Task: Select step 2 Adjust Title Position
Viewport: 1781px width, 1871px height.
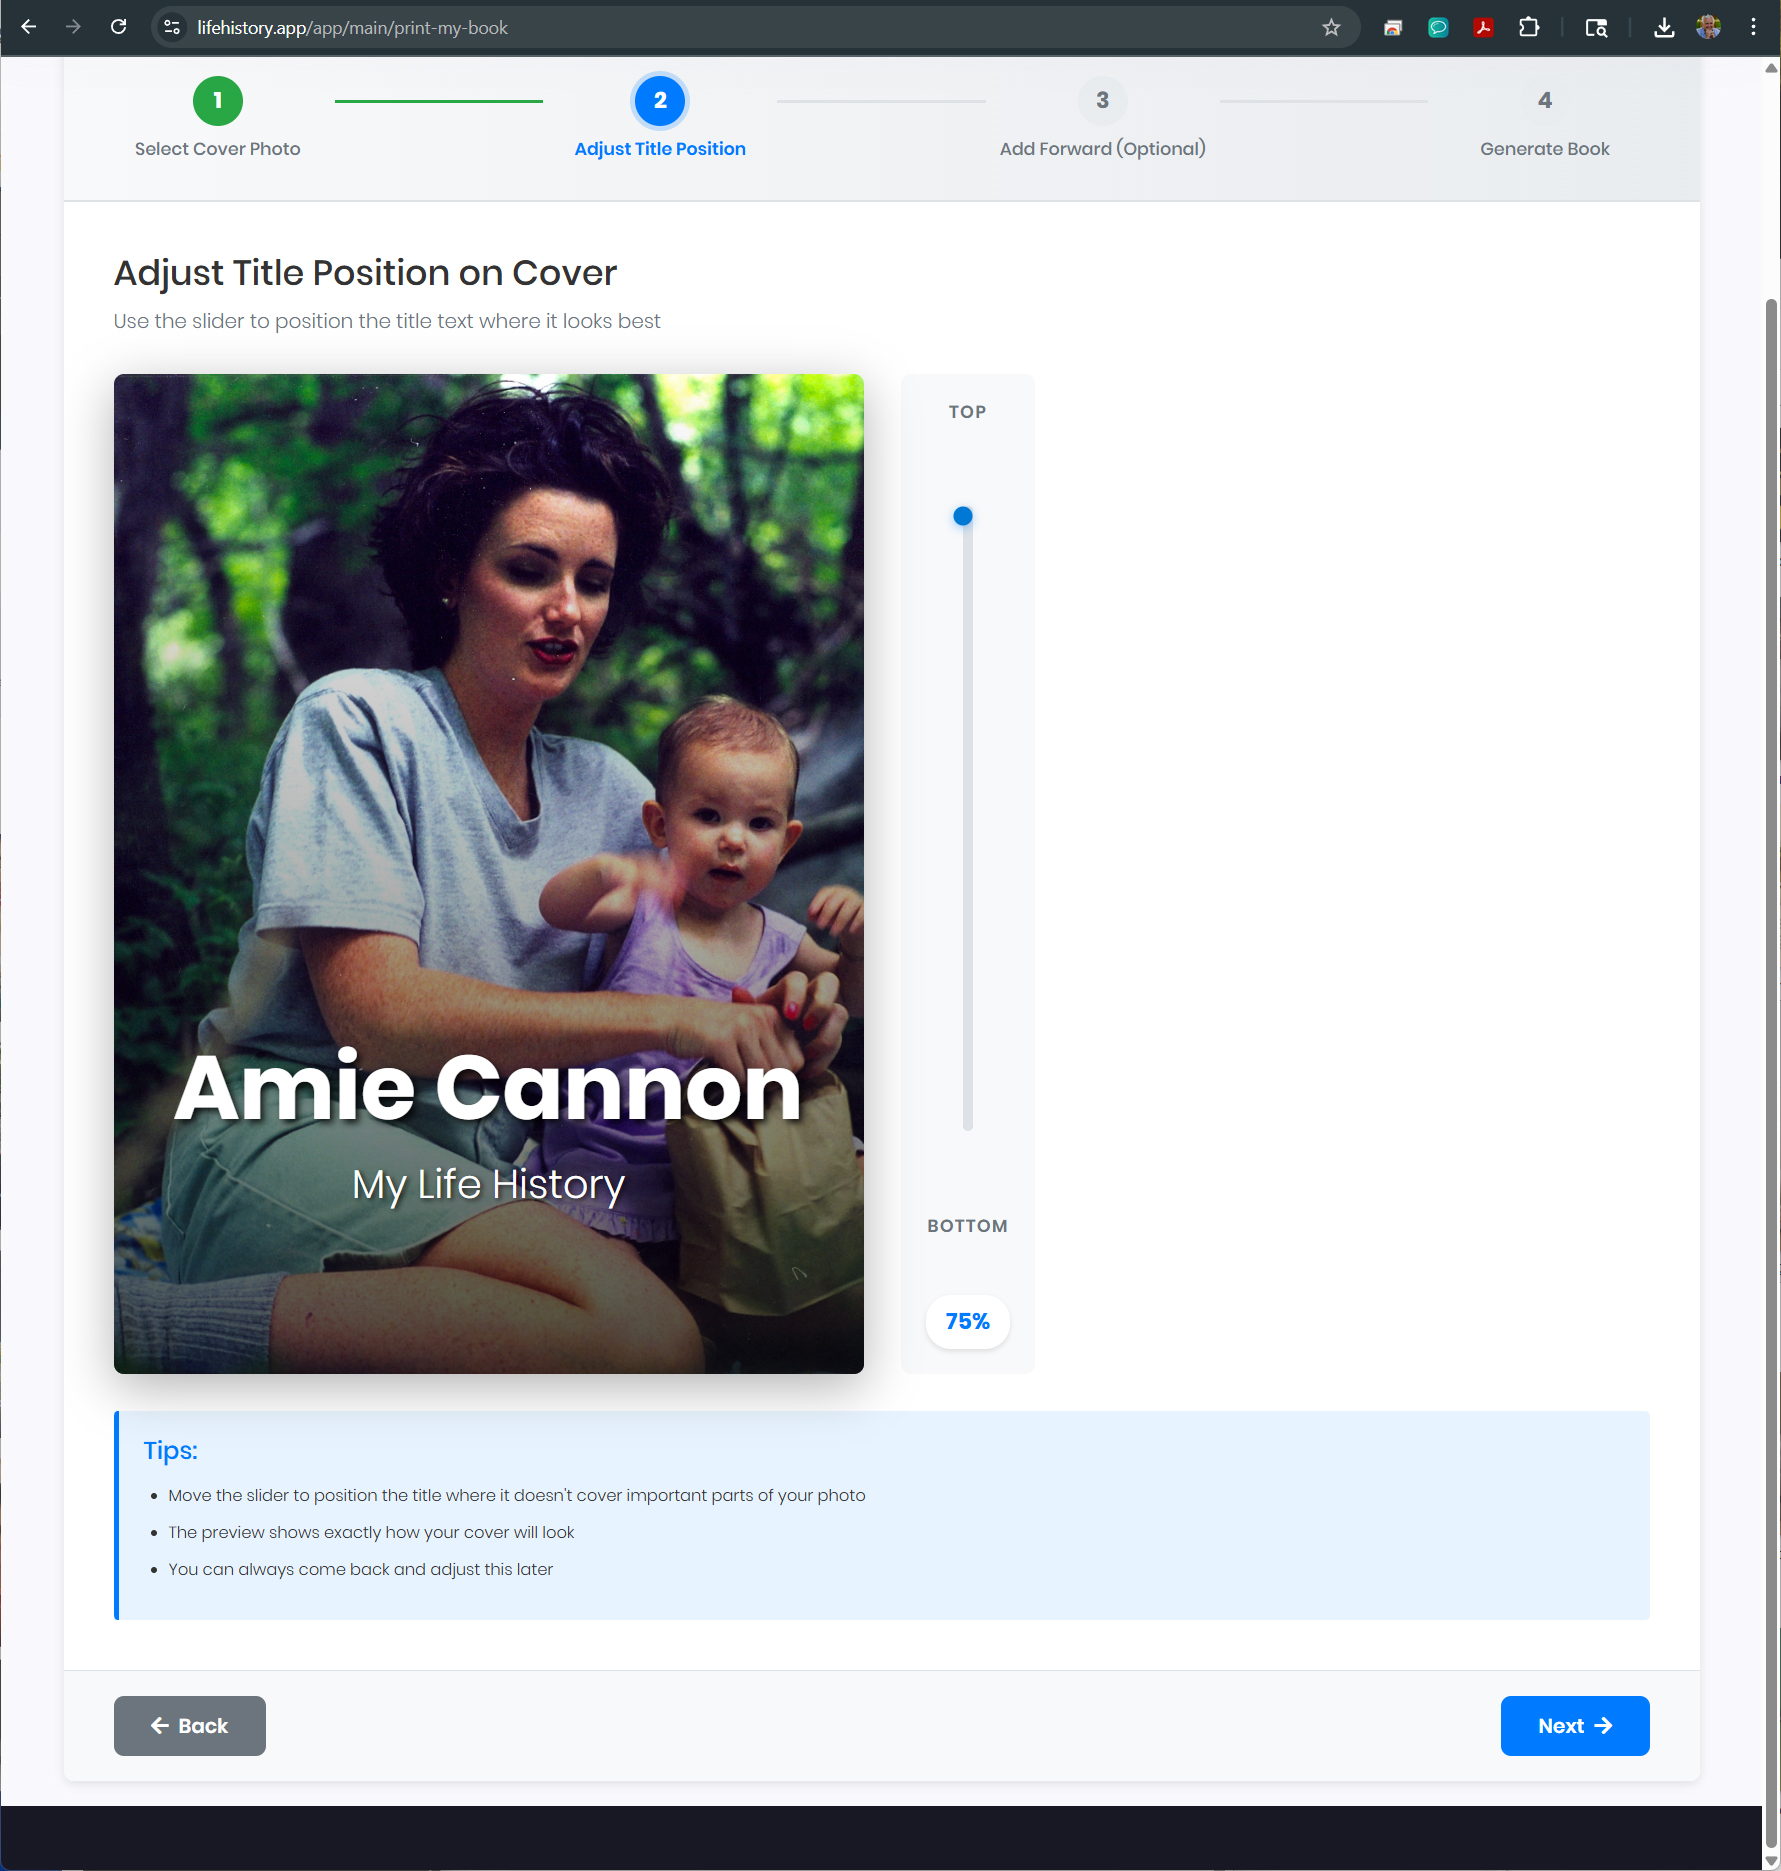Action: pos(660,101)
